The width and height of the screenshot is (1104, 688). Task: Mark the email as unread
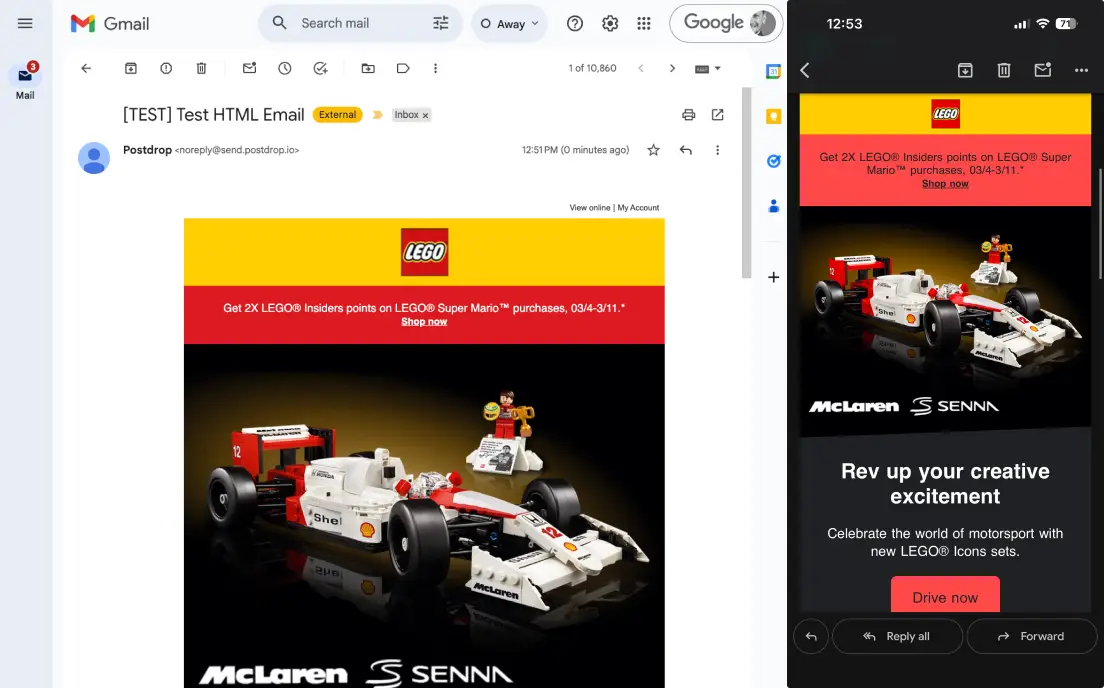coord(248,68)
